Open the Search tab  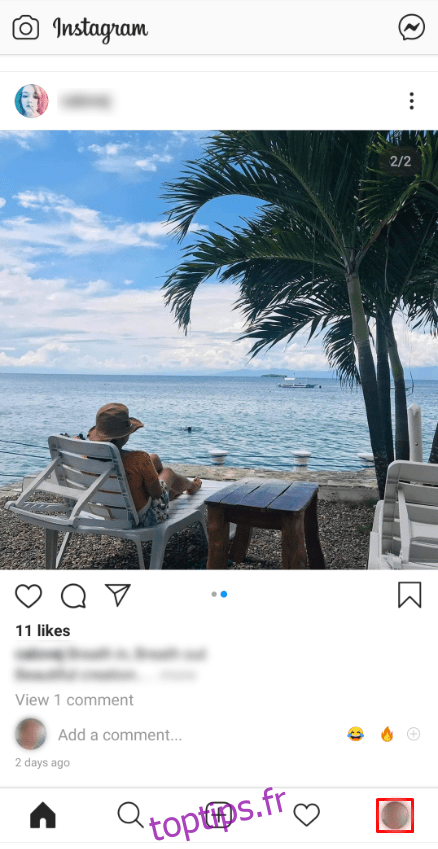[x=130, y=814]
